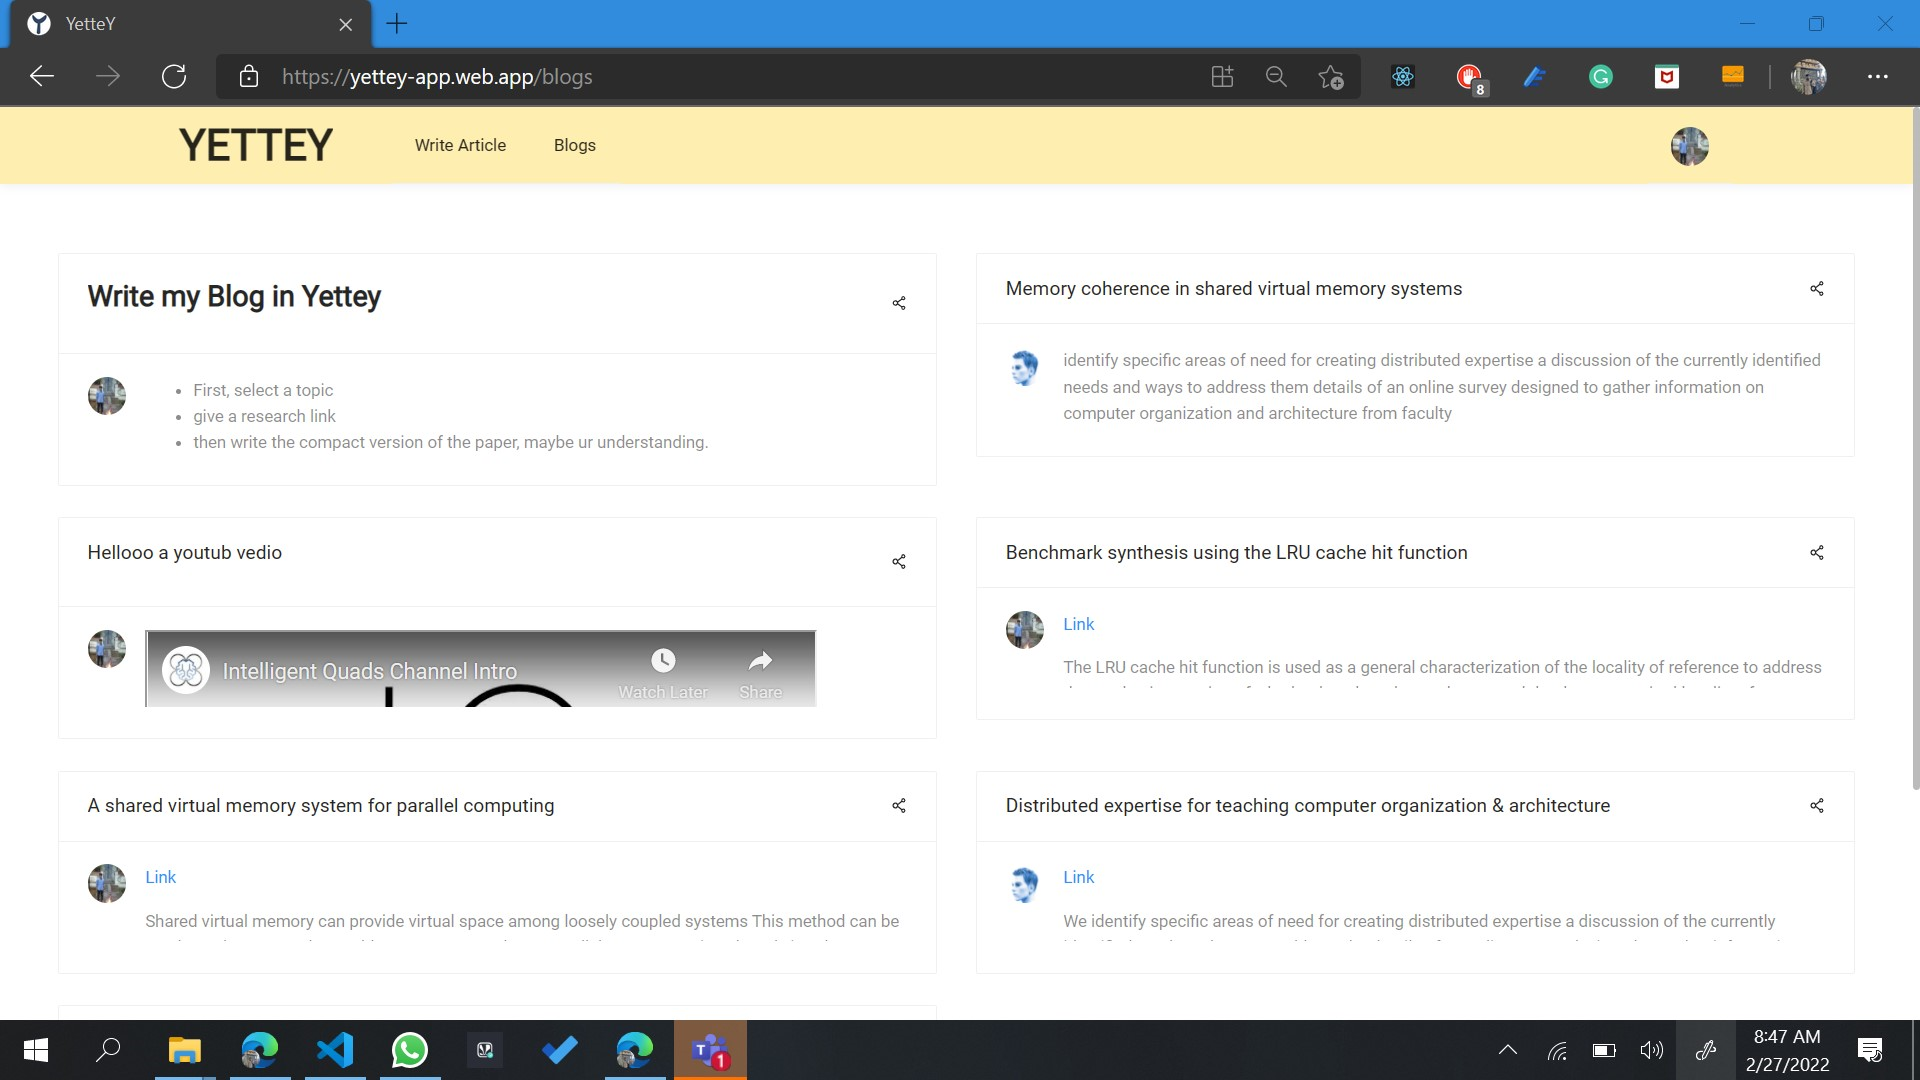Click the address bar URL field

coord(700,77)
